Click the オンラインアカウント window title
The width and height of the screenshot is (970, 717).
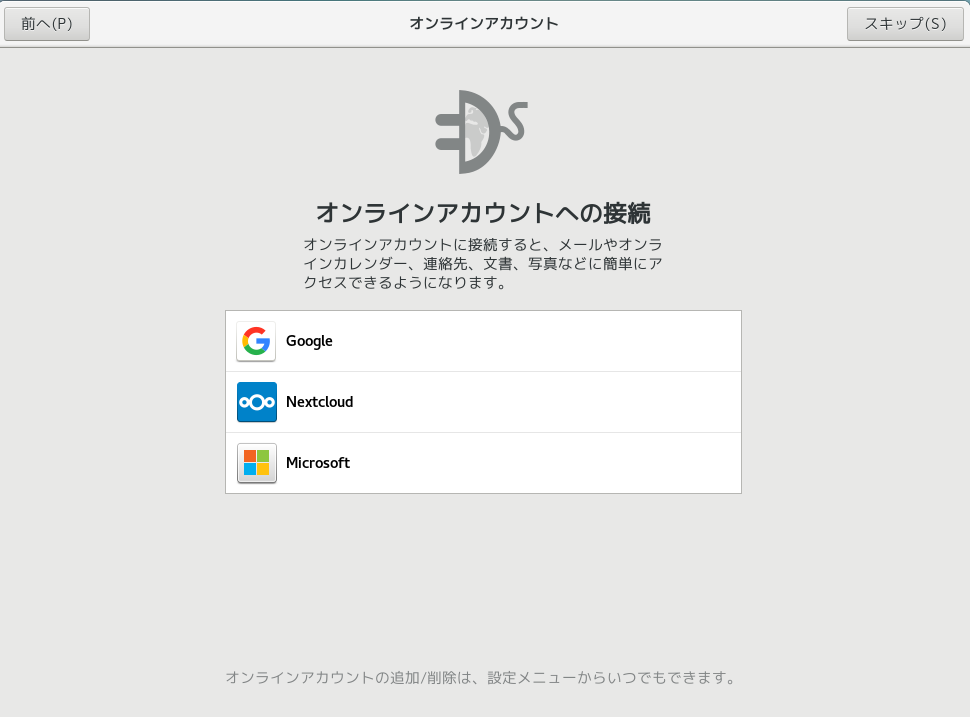click(x=484, y=24)
